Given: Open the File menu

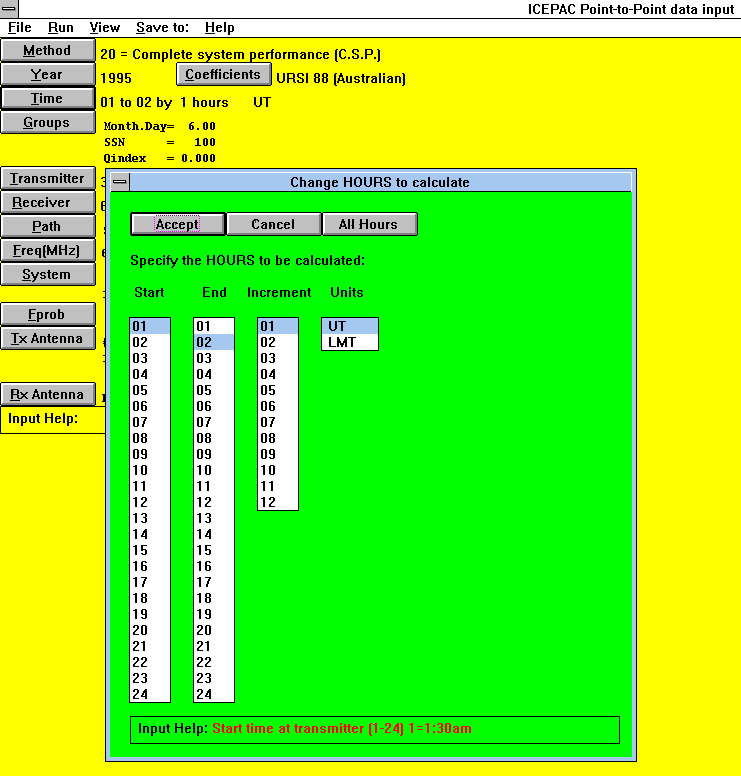Looking at the screenshot, I should pyautogui.click(x=20, y=27).
